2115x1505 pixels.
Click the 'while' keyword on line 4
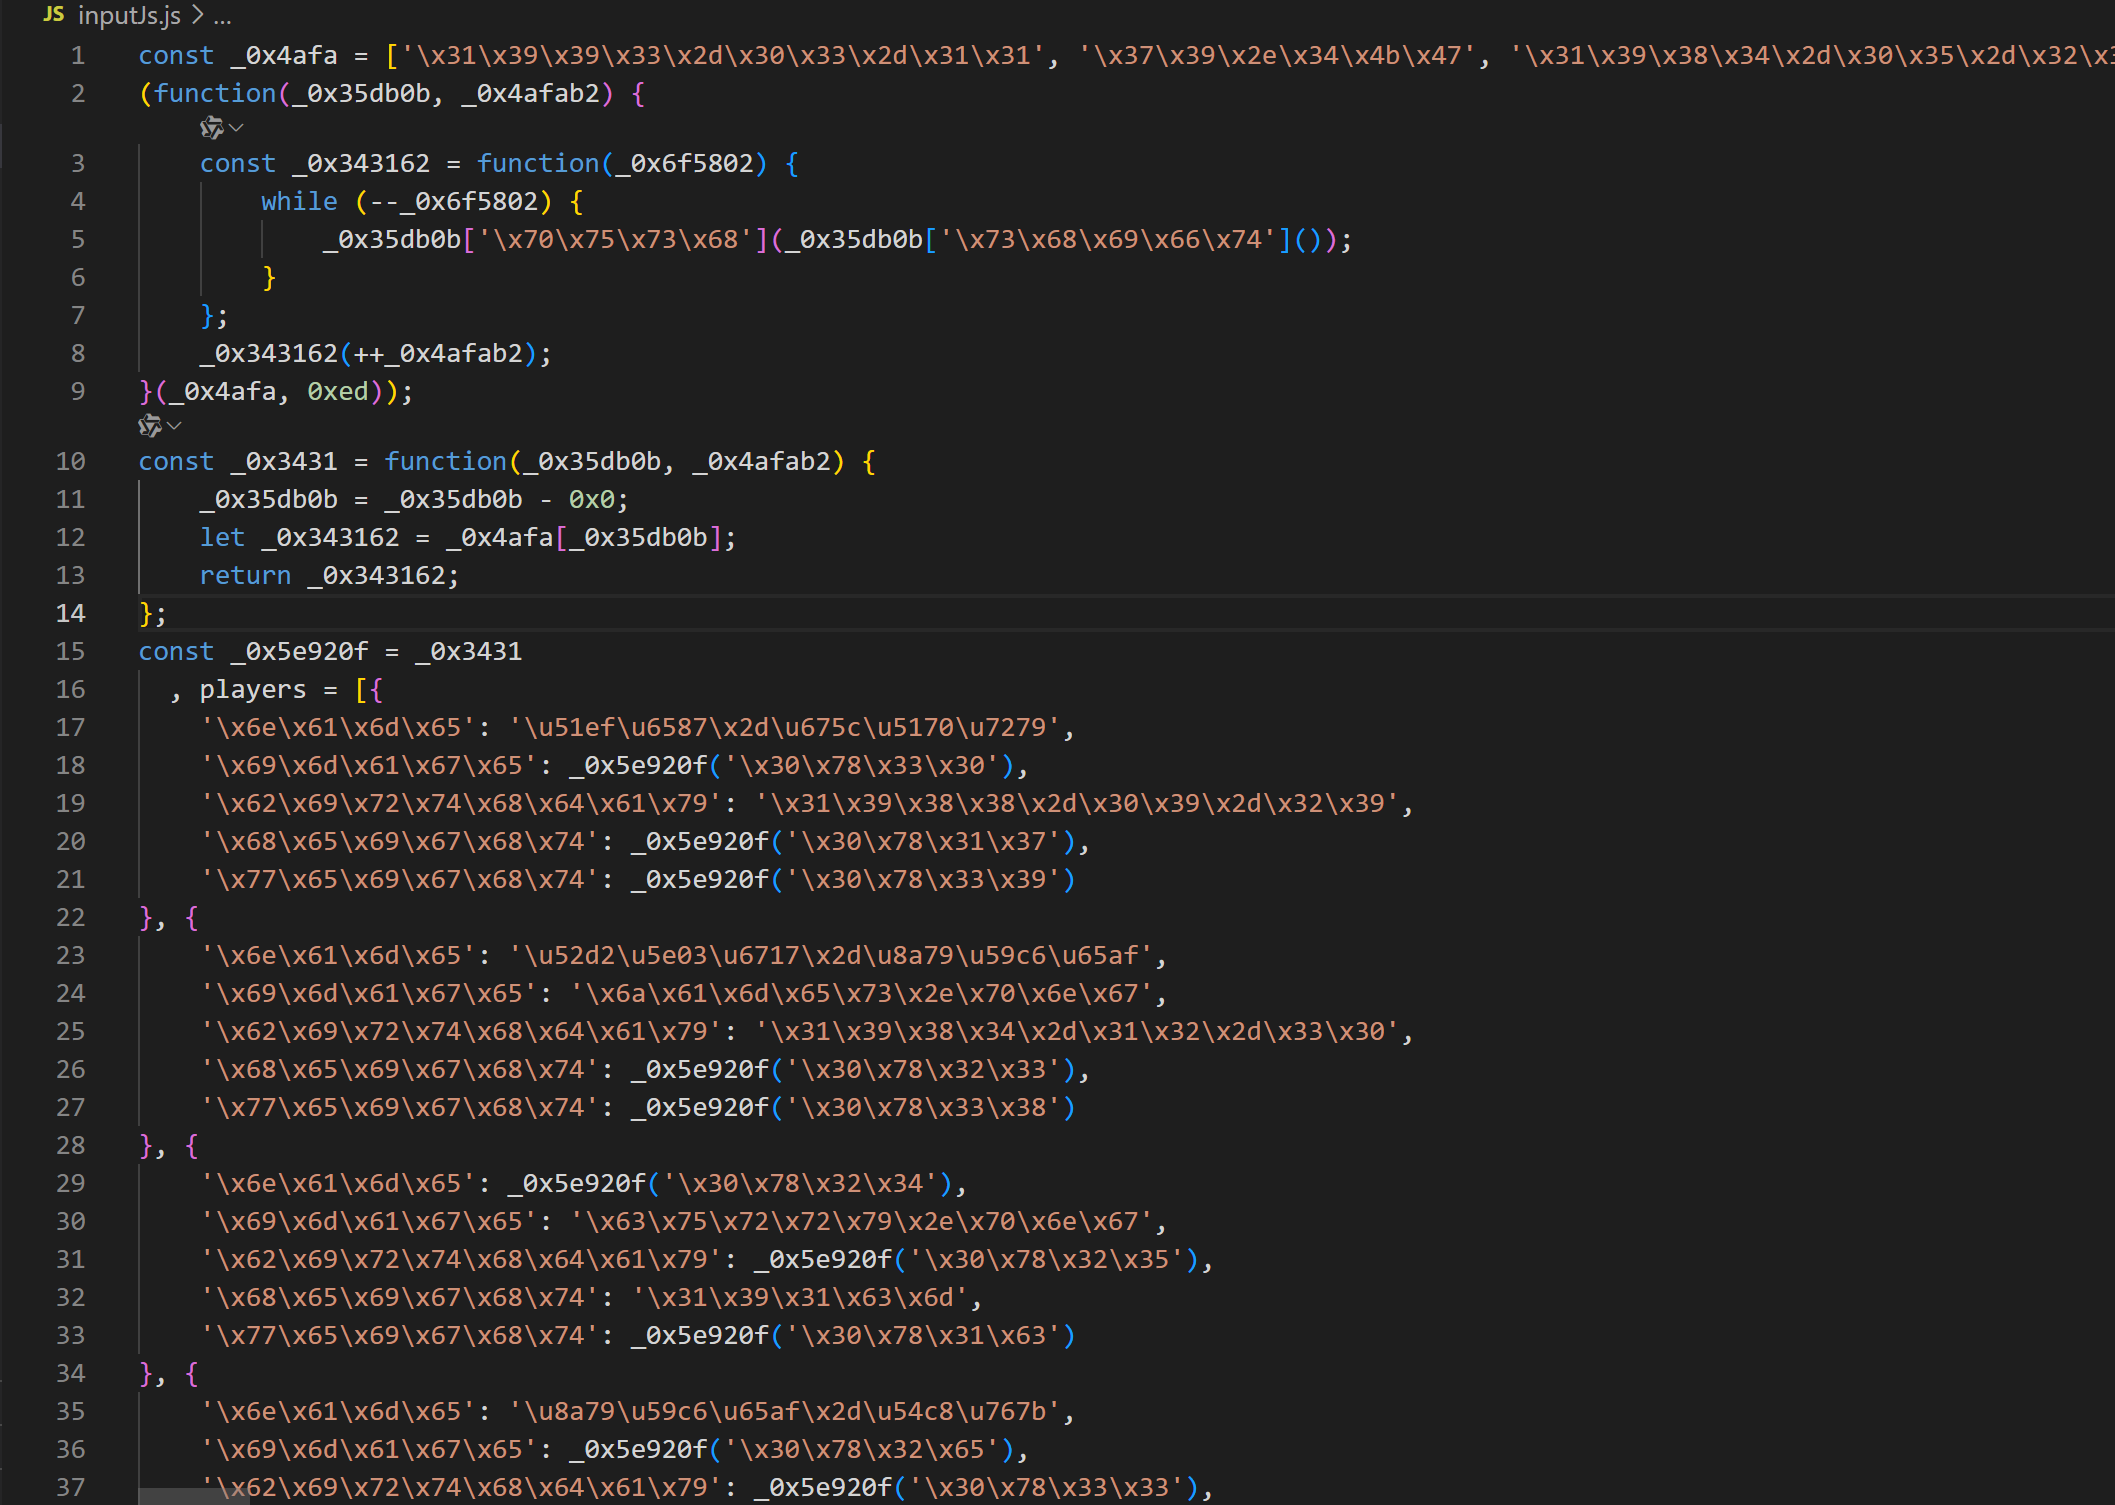(299, 201)
